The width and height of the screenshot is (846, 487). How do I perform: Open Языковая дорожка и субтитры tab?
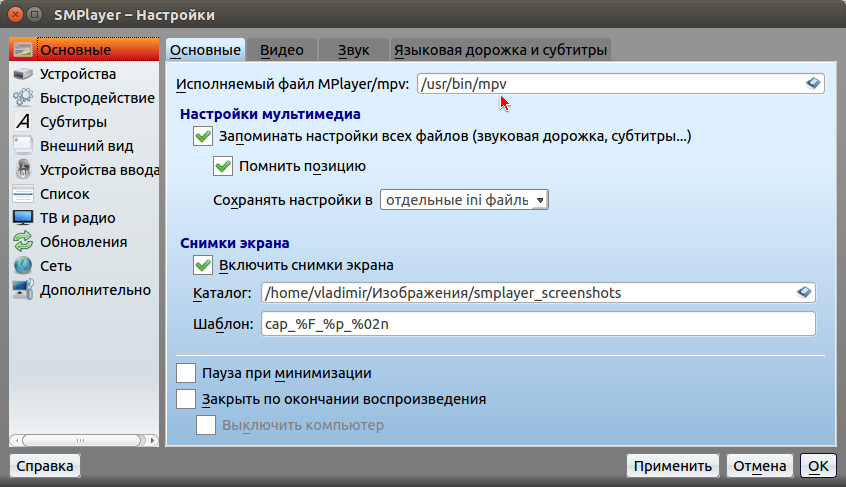click(x=500, y=50)
